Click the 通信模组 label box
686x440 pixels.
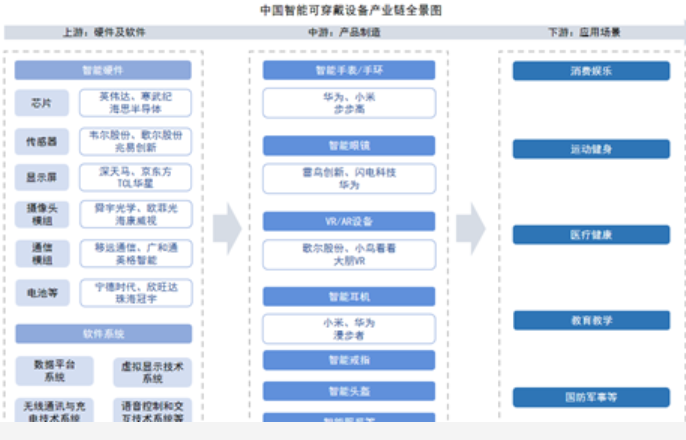42,254
